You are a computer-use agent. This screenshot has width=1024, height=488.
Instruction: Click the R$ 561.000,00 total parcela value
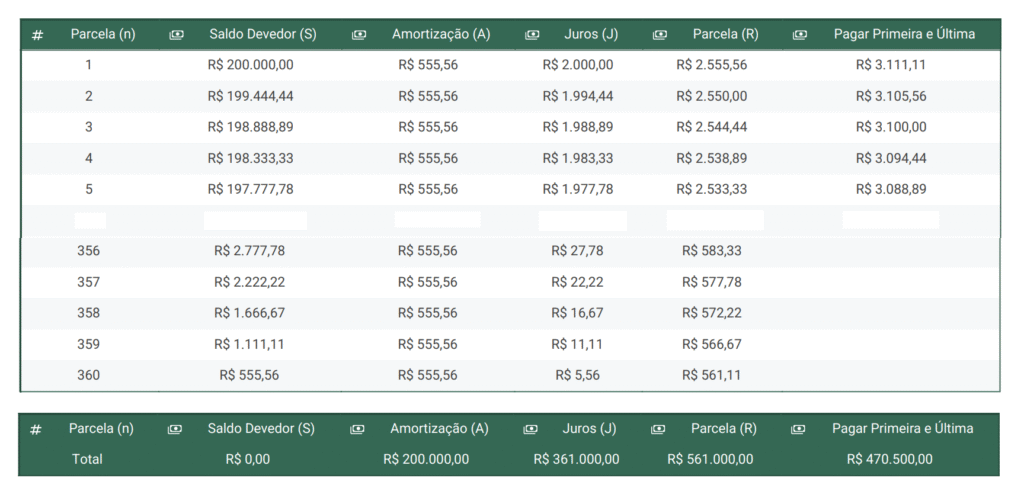click(x=710, y=459)
